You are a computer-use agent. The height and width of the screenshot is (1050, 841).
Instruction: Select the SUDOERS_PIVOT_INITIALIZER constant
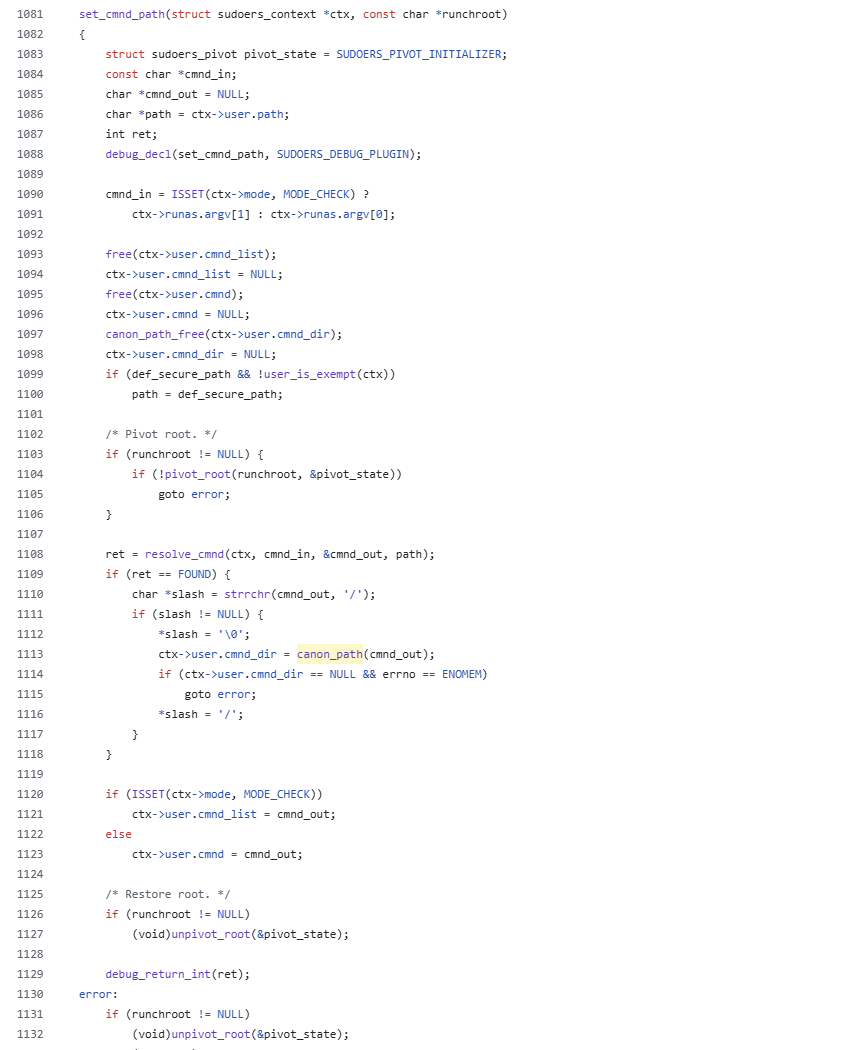418,54
